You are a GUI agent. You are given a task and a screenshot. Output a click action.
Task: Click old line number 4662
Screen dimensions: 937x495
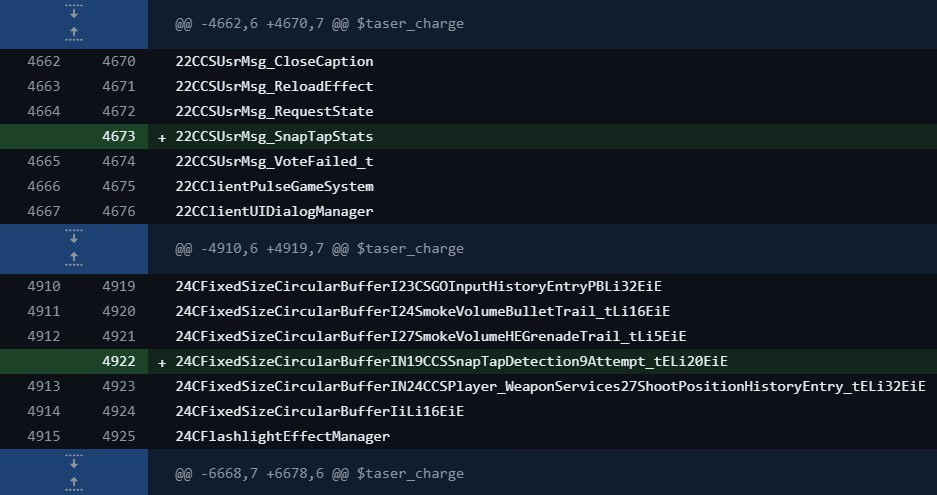(x=44, y=62)
